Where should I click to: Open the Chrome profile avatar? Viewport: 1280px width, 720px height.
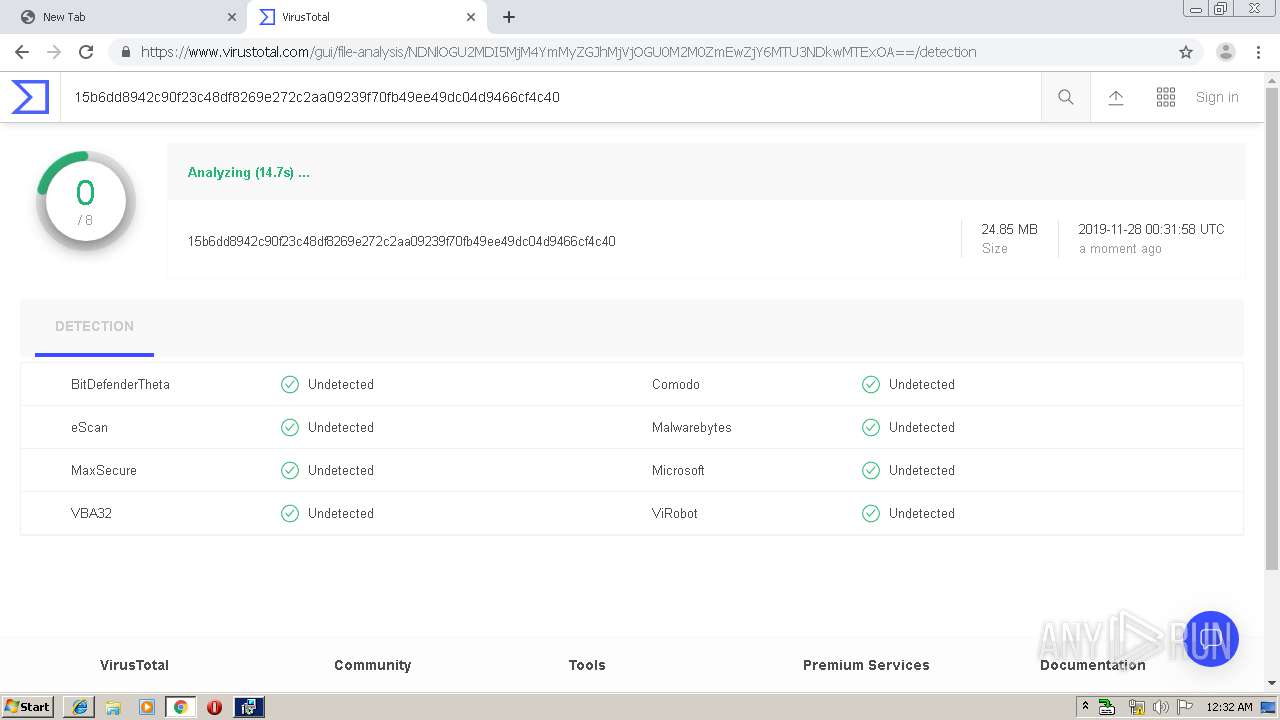coord(1226,52)
